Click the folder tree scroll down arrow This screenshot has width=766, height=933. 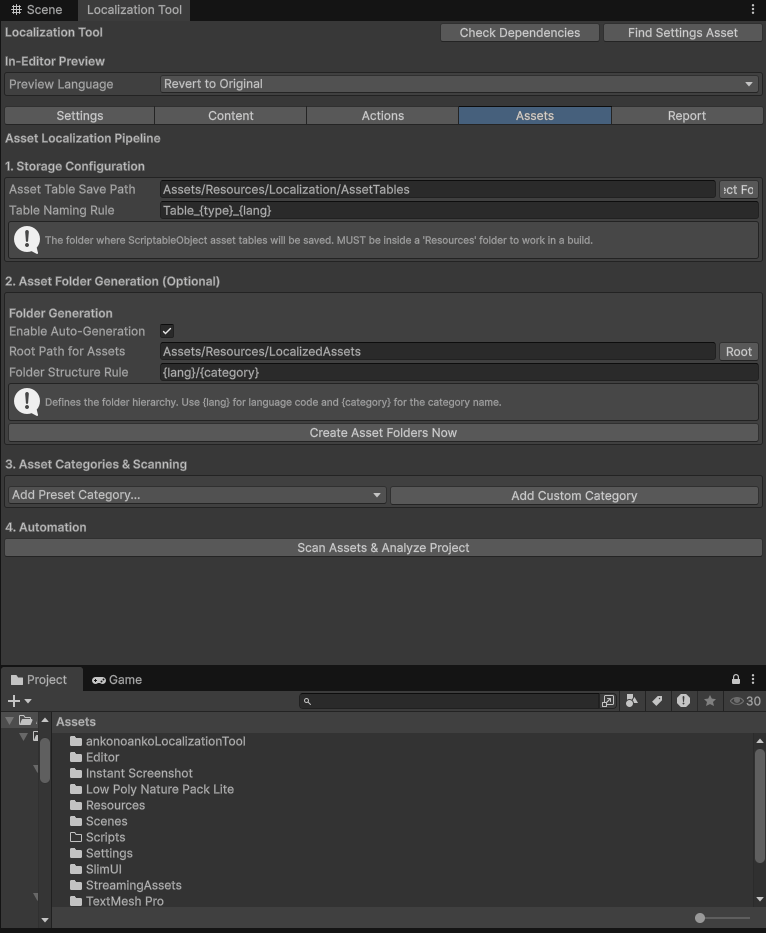(x=45, y=920)
